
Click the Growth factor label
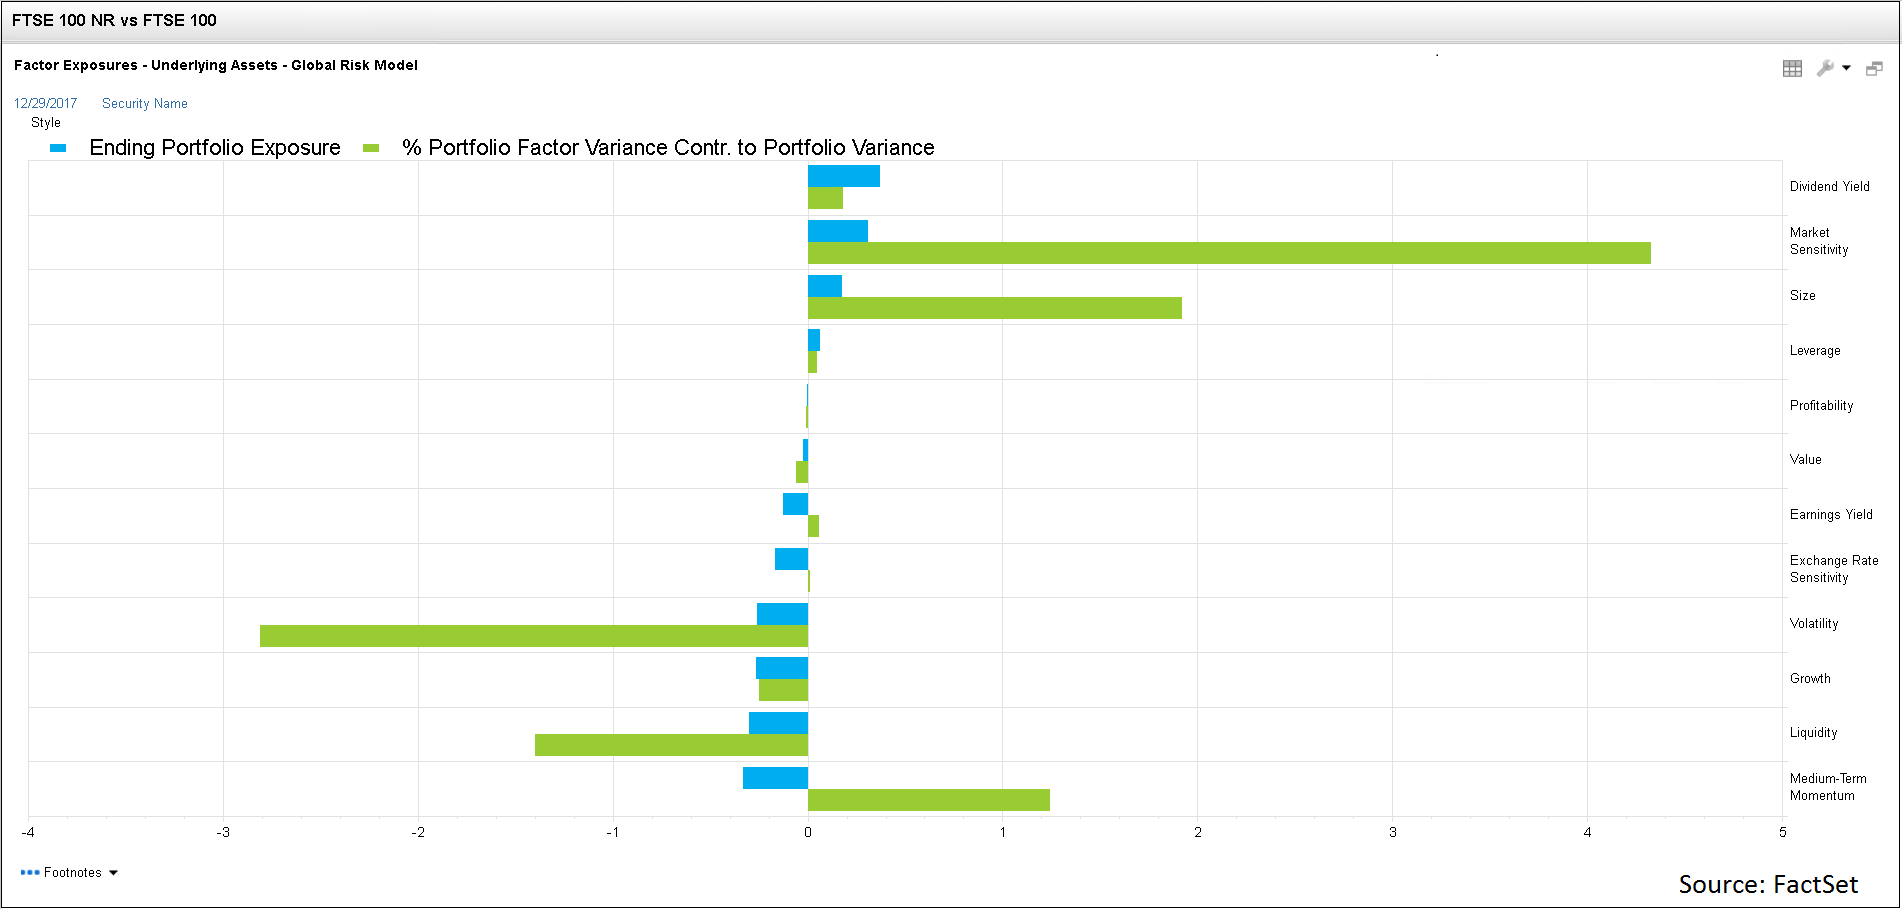(1810, 678)
